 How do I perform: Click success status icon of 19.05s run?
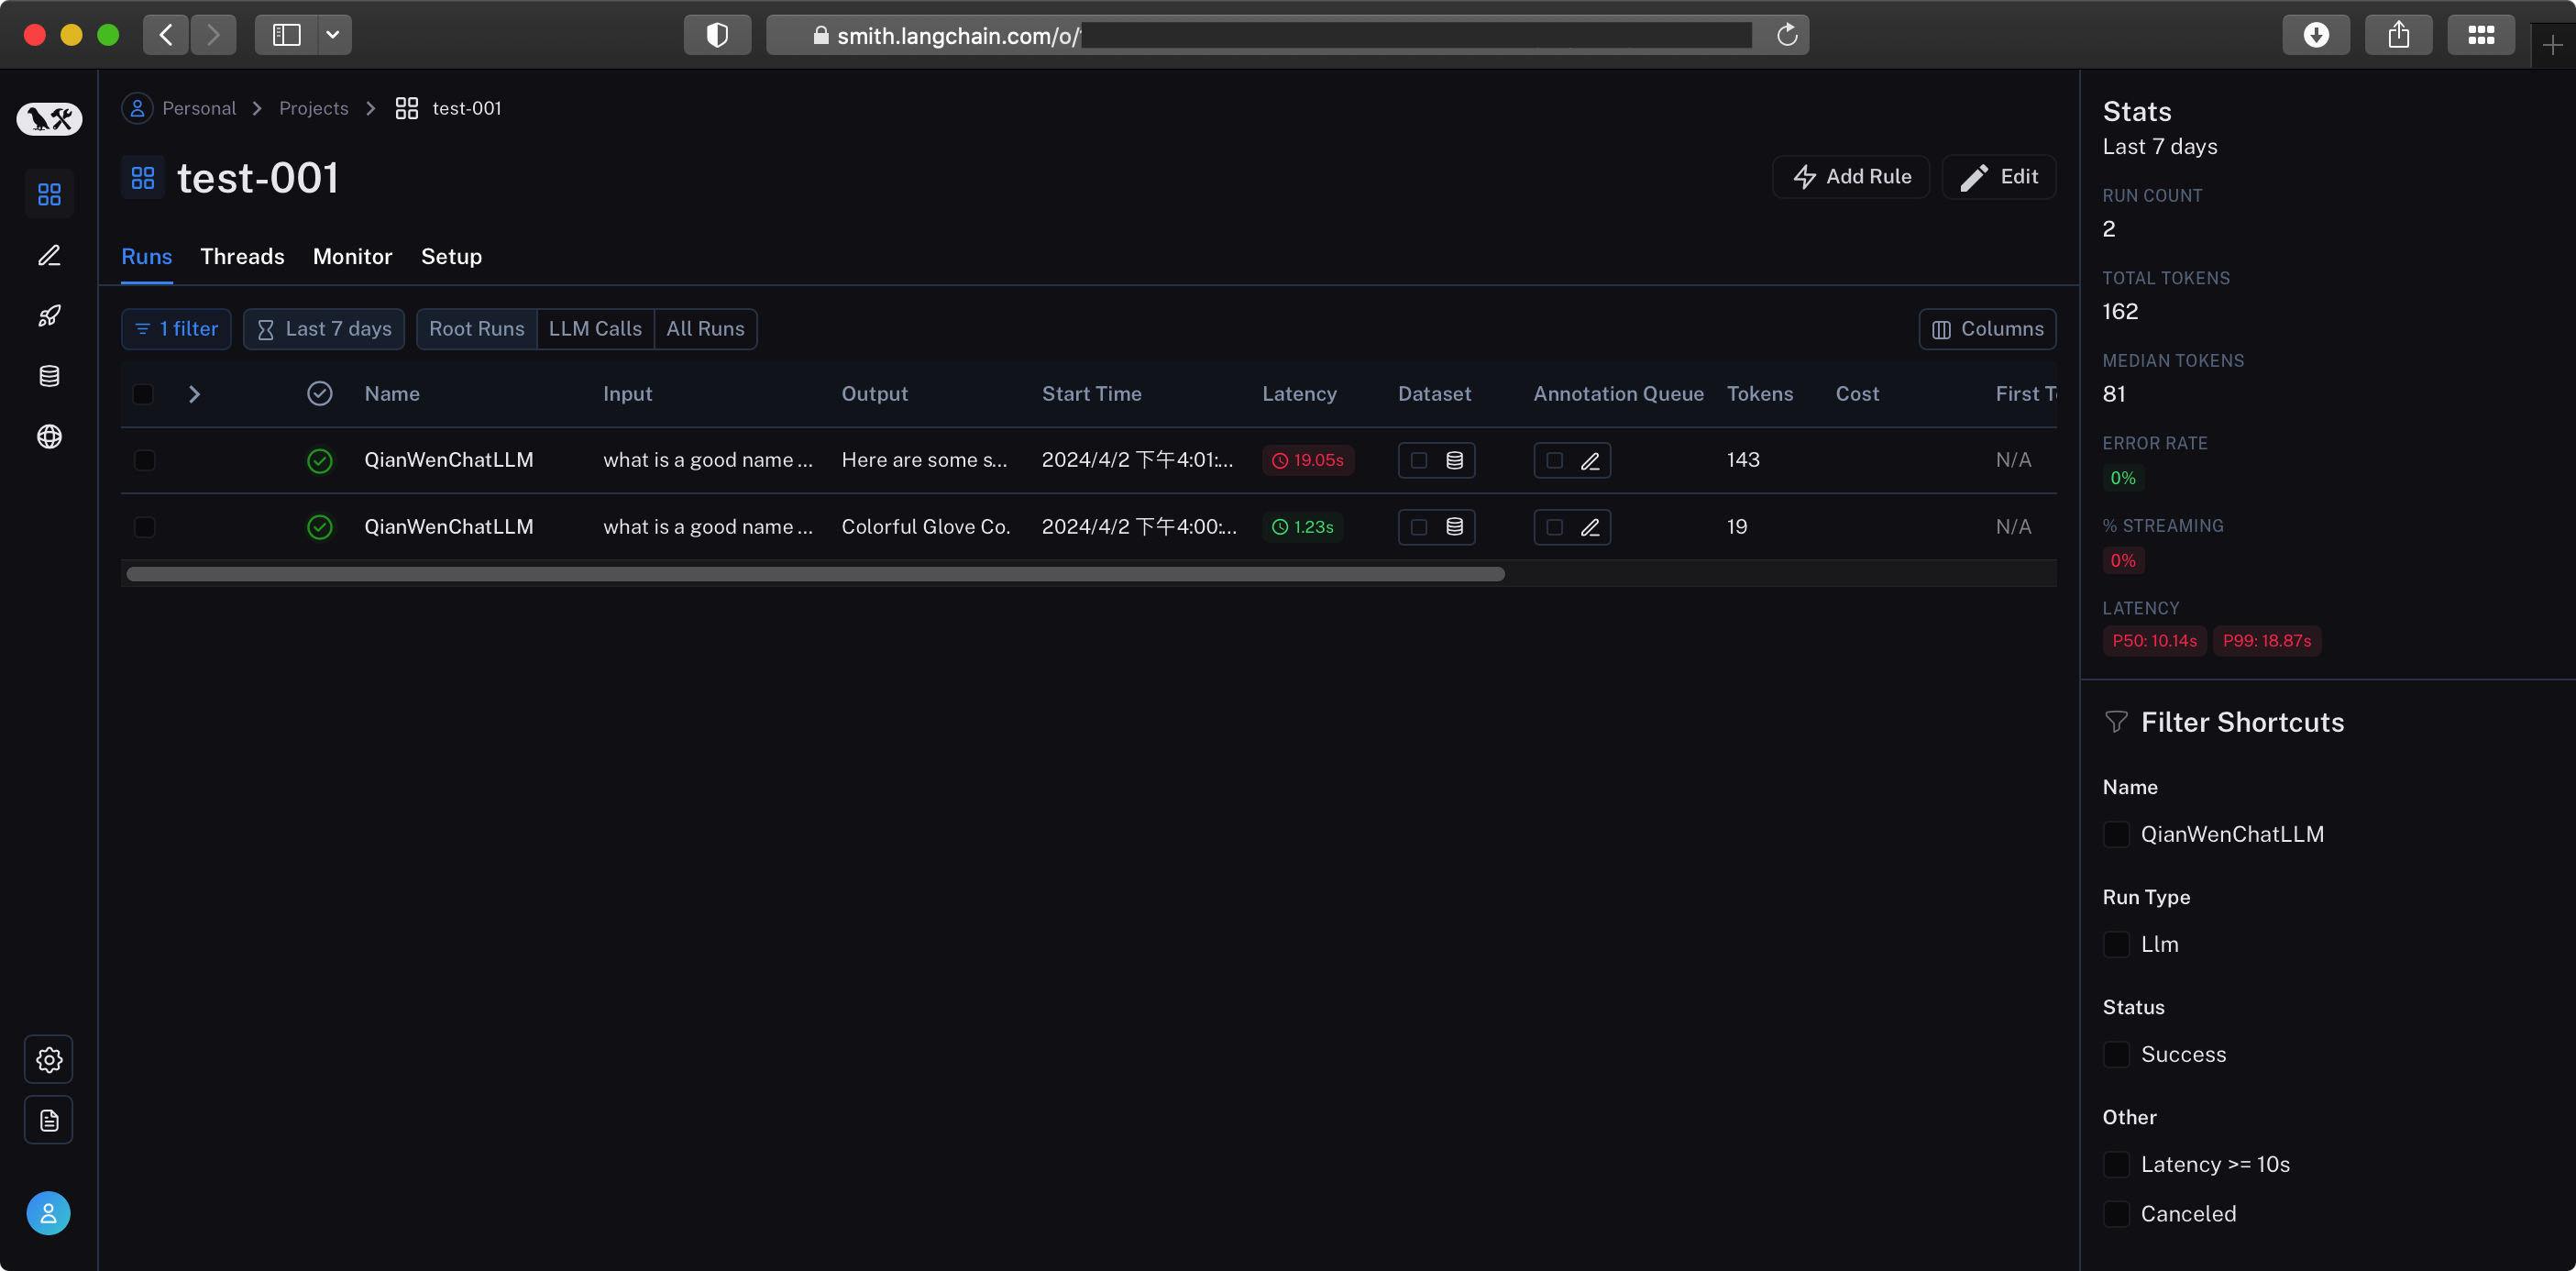pyautogui.click(x=320, y=460)
